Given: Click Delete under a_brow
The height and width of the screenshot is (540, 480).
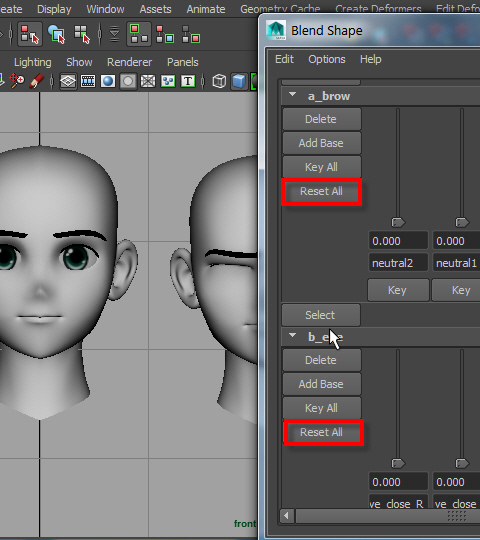Looking at the screenshot, I should coord(322,119).
